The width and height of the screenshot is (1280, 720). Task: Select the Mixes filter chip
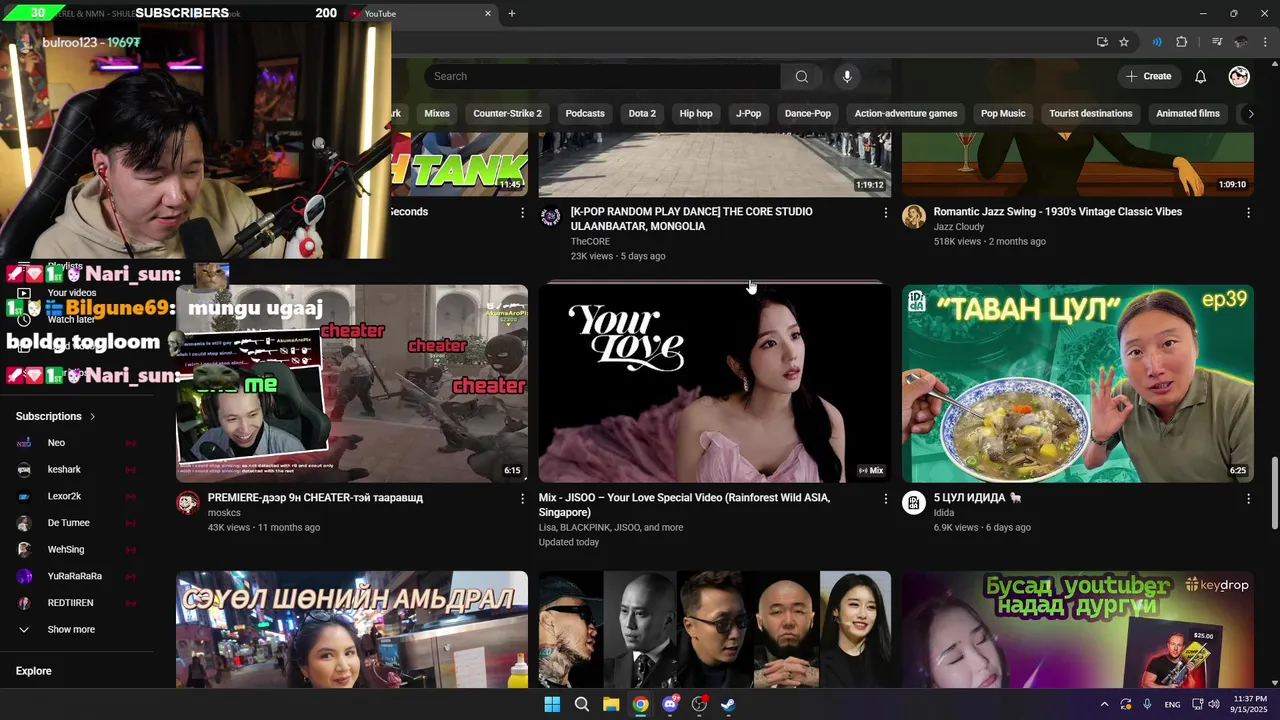pyautogui.click(x=437, y=113)
